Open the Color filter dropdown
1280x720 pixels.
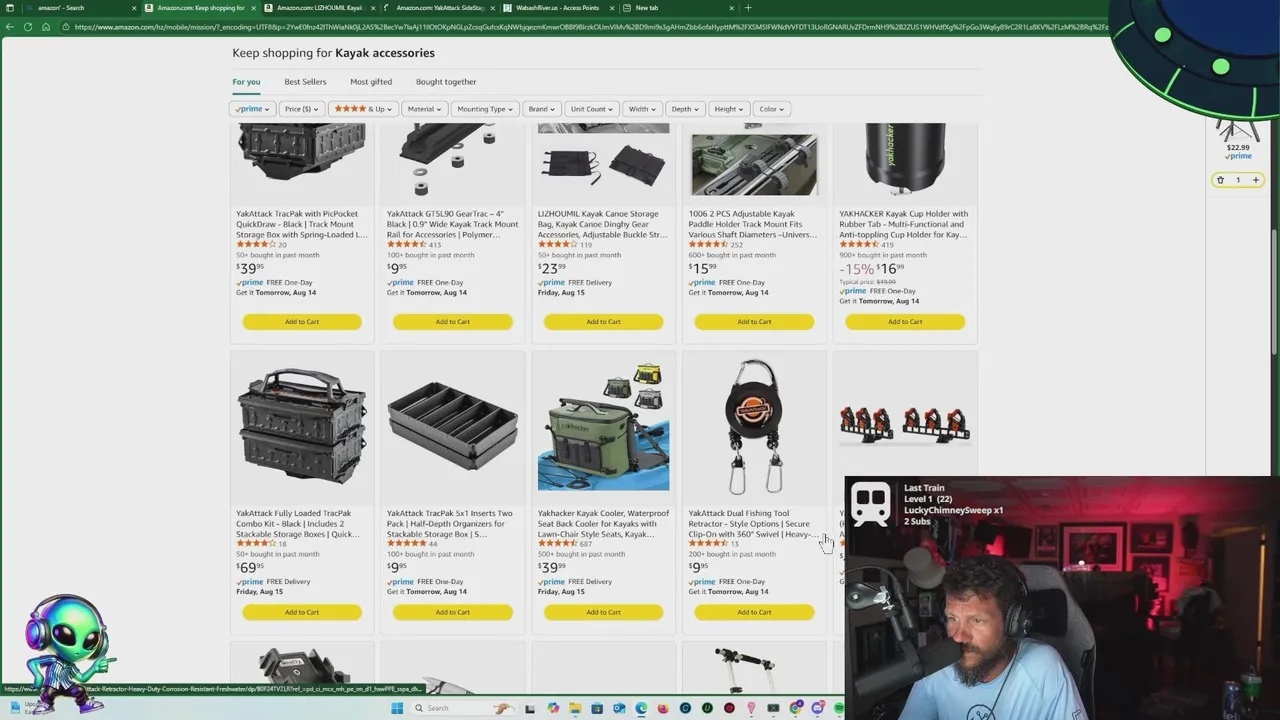point(772,109)
